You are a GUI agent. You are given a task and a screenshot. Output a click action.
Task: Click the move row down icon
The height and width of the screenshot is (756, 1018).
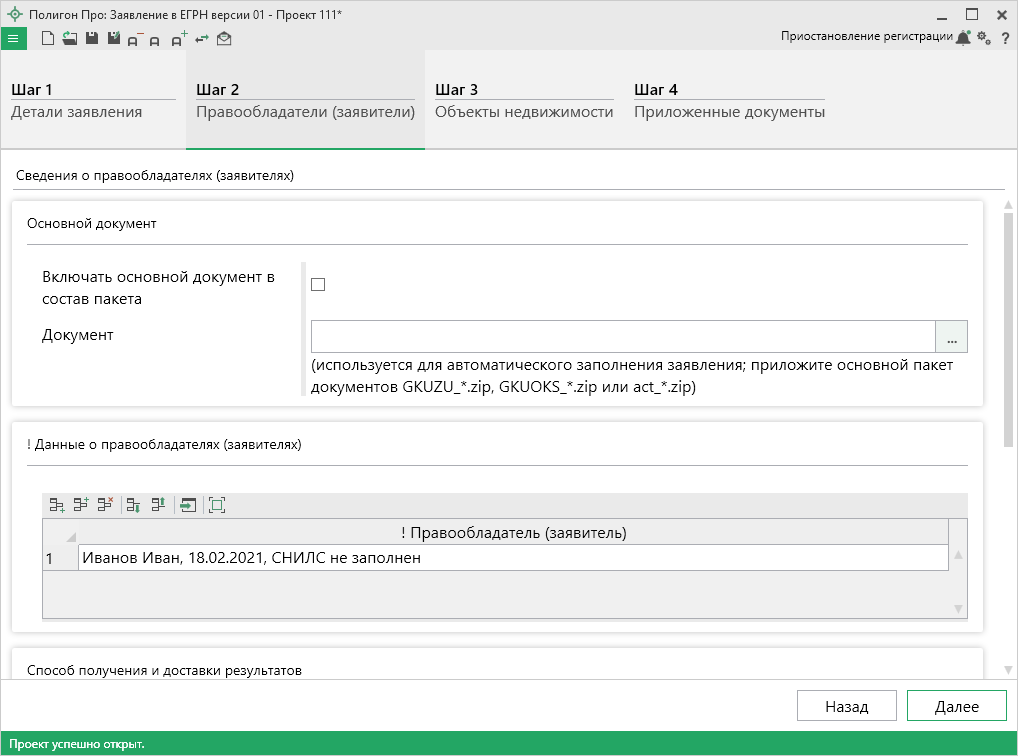click(132, 505)
